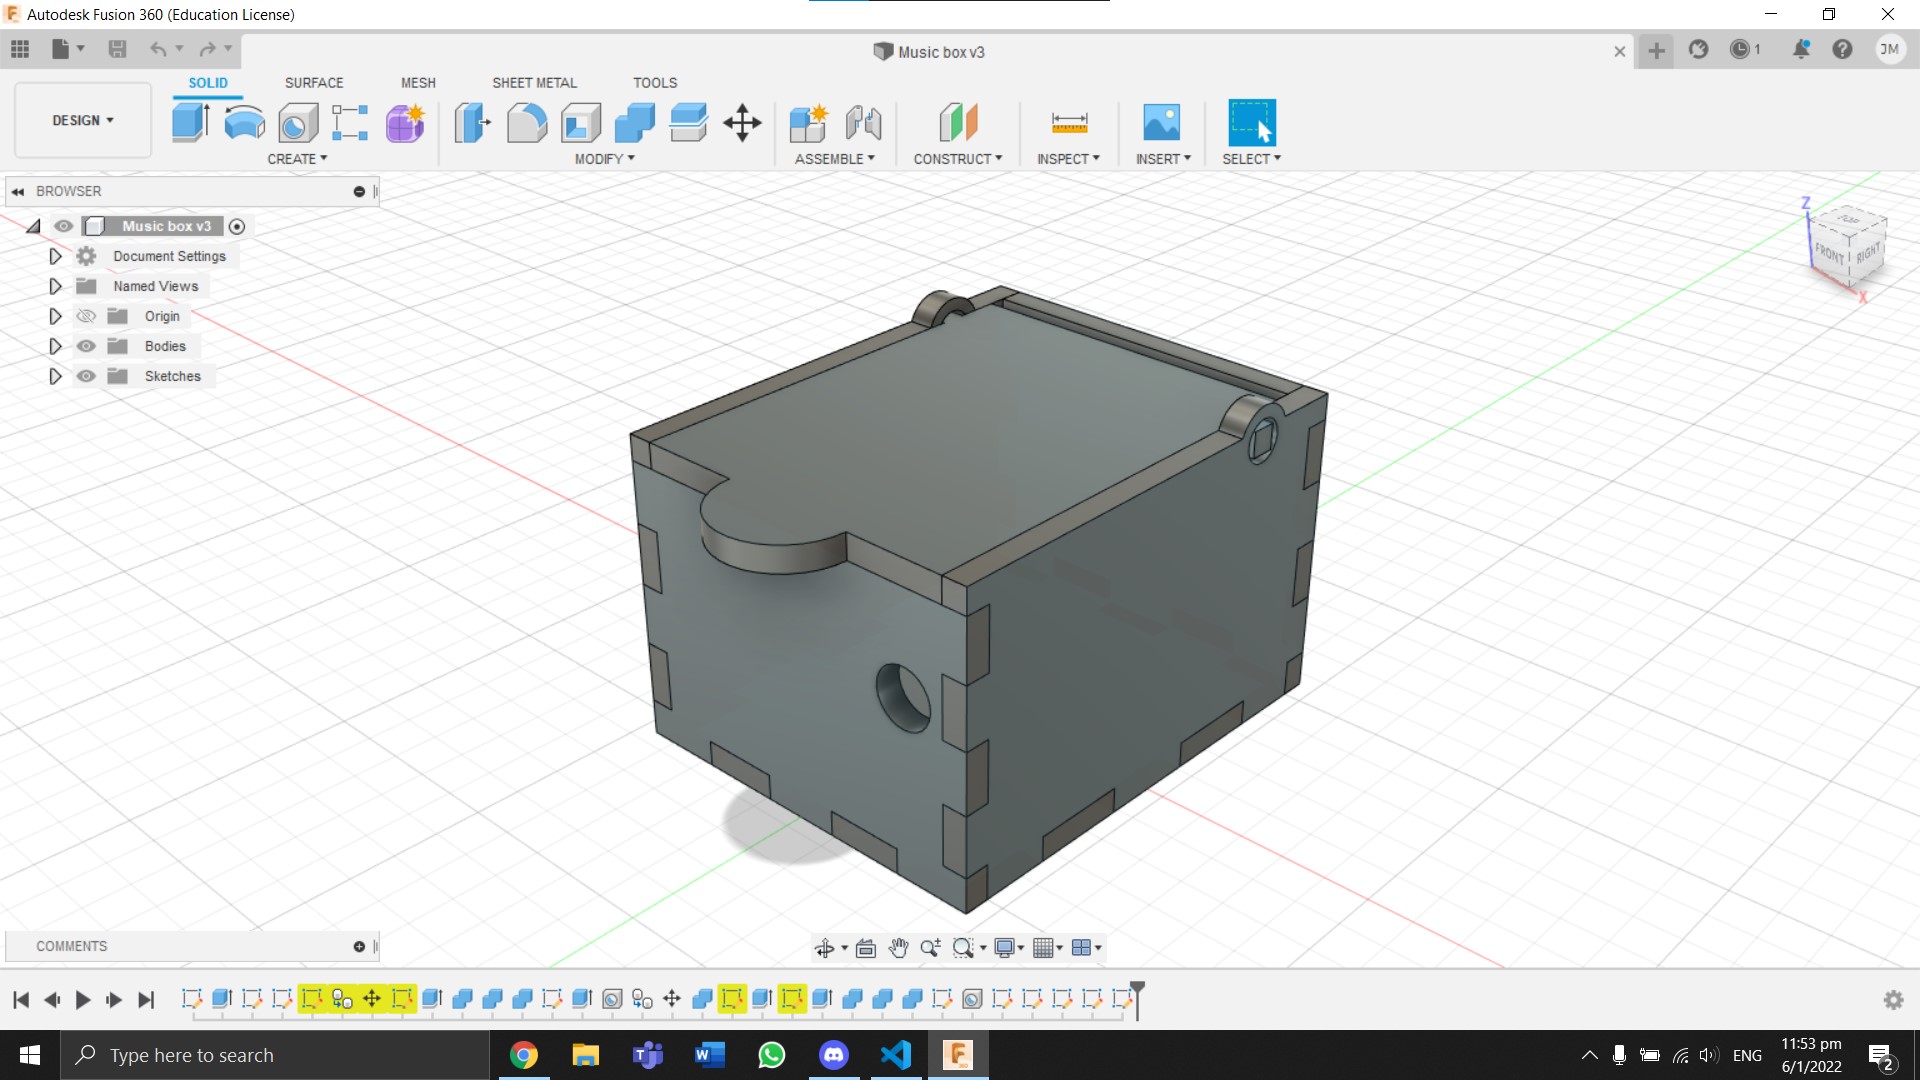Select the Revolve tool icon
This screenshot has width=1920, height=1080.
coord(244,123)
